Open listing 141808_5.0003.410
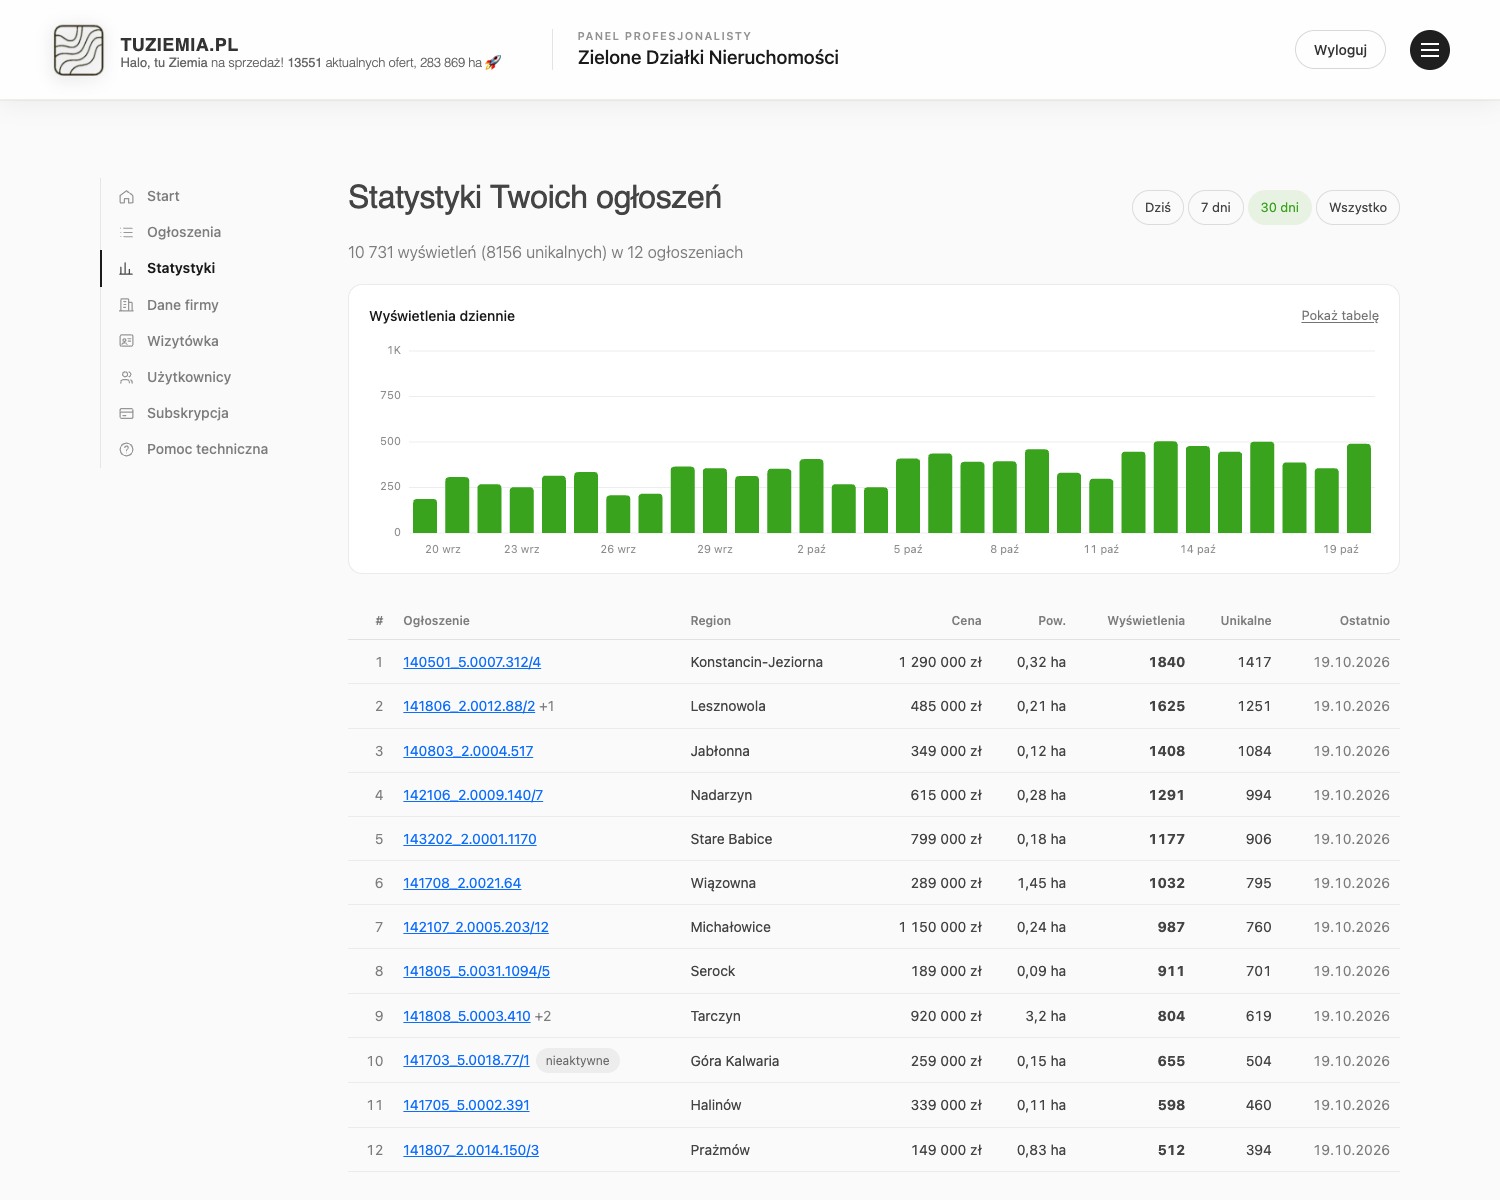Viewport: 1500px width, 1200px height. tap(467, 1016)
